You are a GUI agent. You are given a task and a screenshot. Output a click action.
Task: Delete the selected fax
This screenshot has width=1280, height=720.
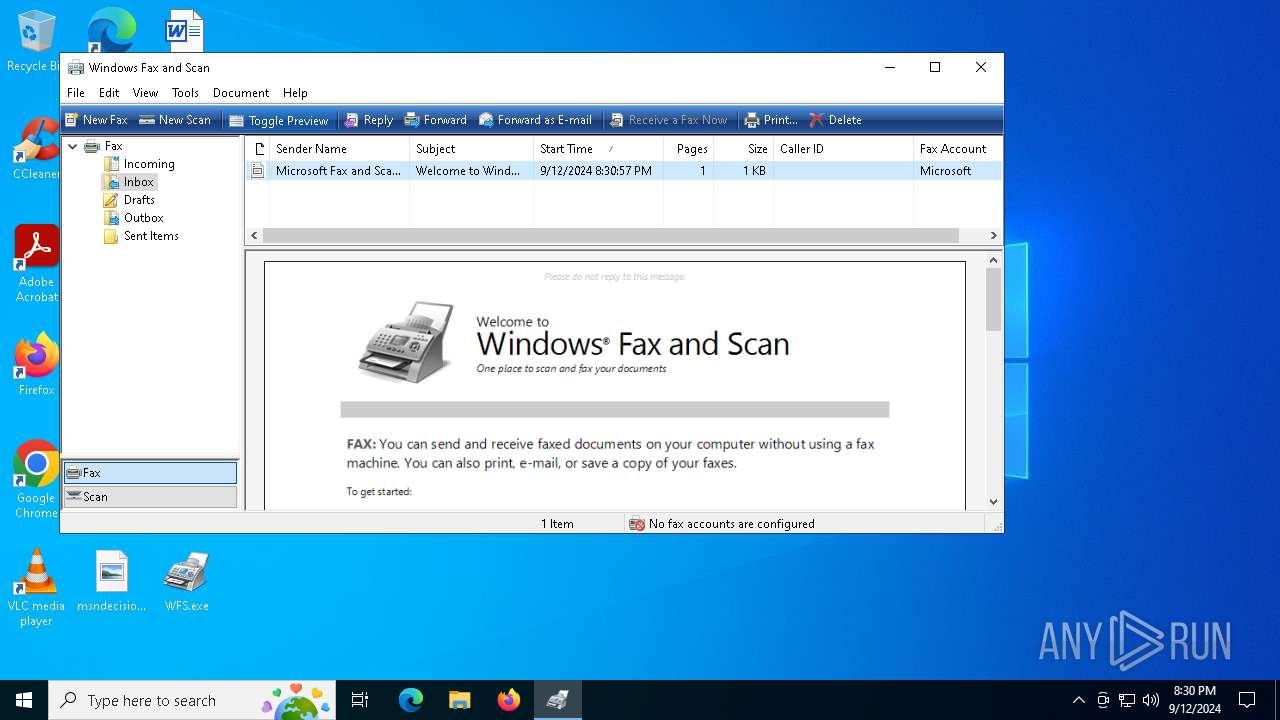[835, 120]
